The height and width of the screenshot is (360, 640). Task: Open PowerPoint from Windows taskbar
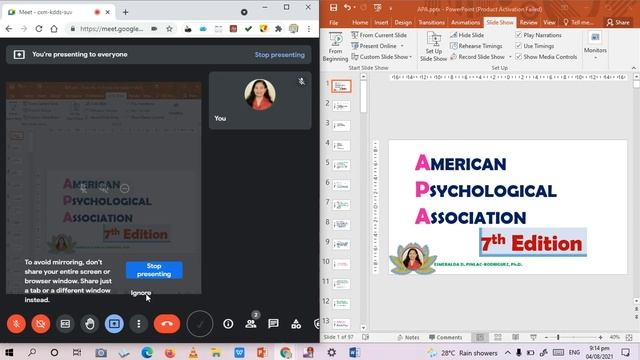[262, 352]
